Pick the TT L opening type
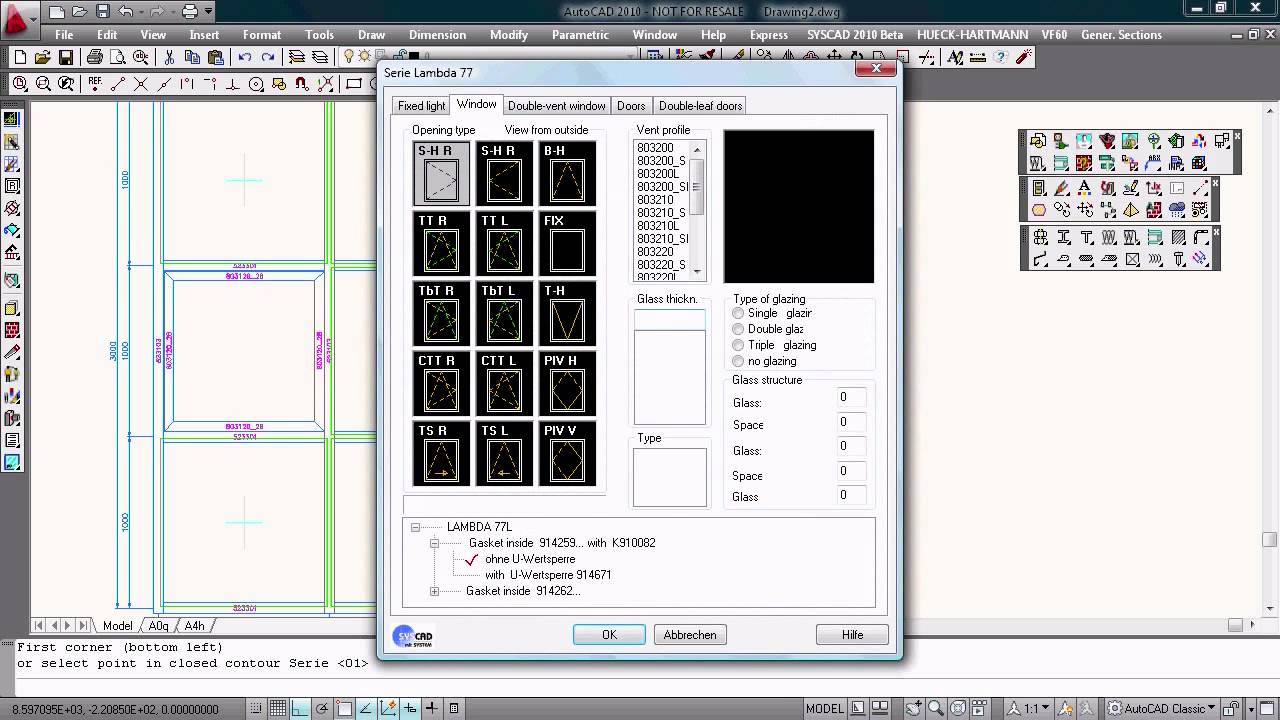The height and width of the screenshot is (720, 1280). pos(504,243)
